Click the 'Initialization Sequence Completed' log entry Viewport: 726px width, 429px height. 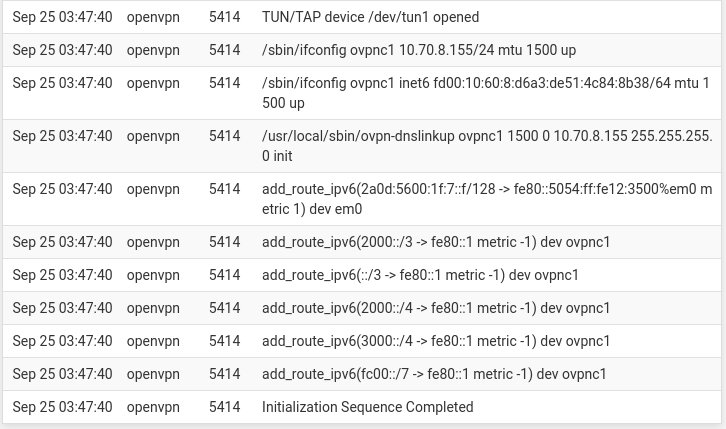[x=368, y=407]
